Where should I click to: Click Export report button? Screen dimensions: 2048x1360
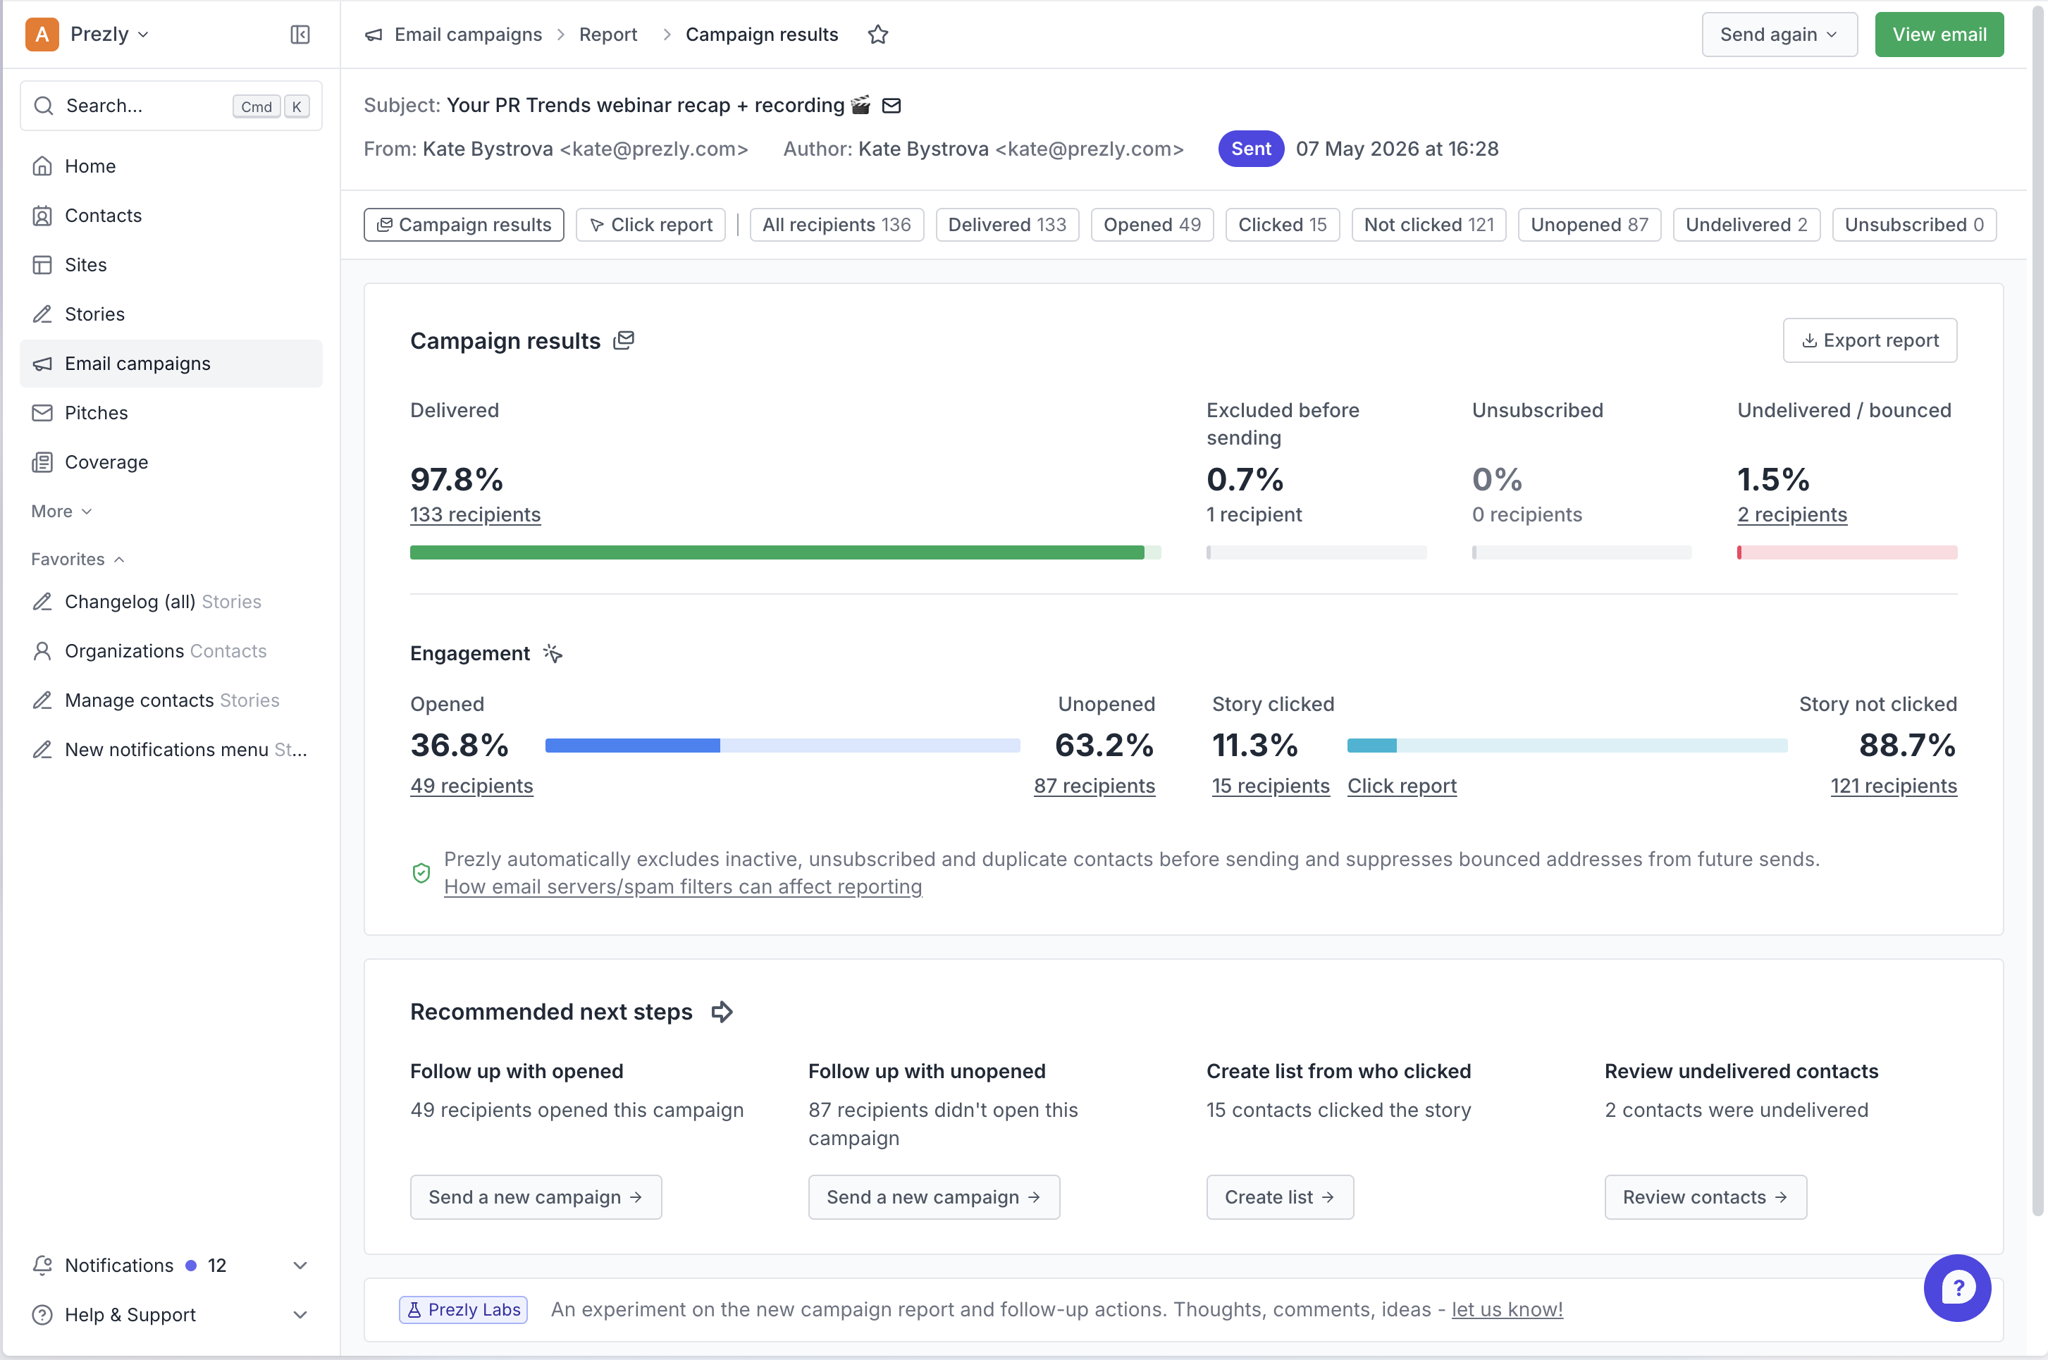pos(1870,340)
